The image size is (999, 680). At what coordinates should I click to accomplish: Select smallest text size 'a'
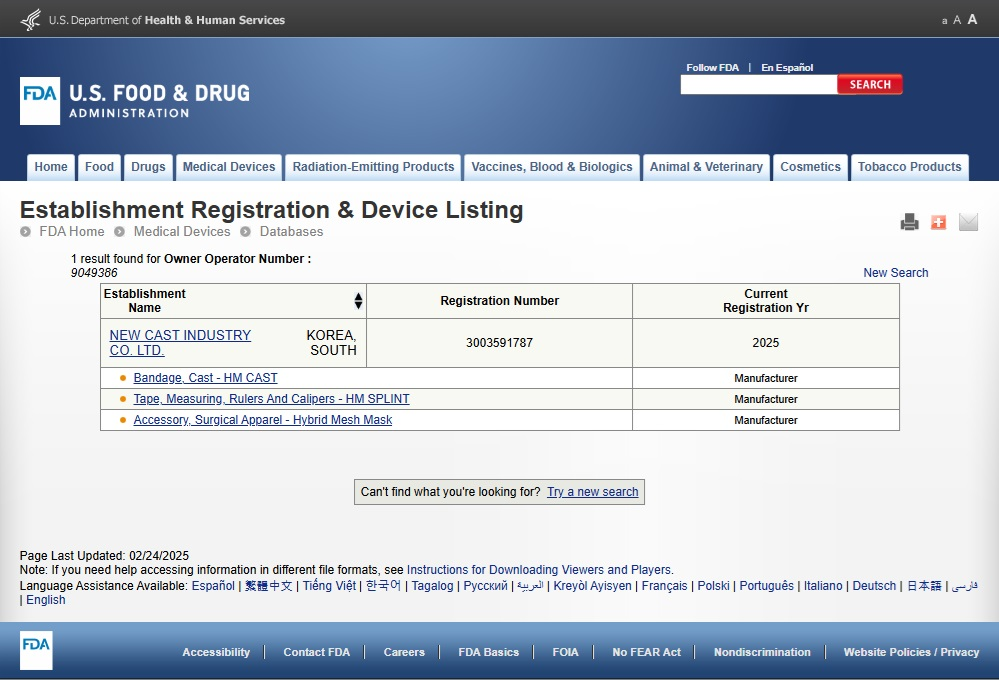tap(944, 21)
